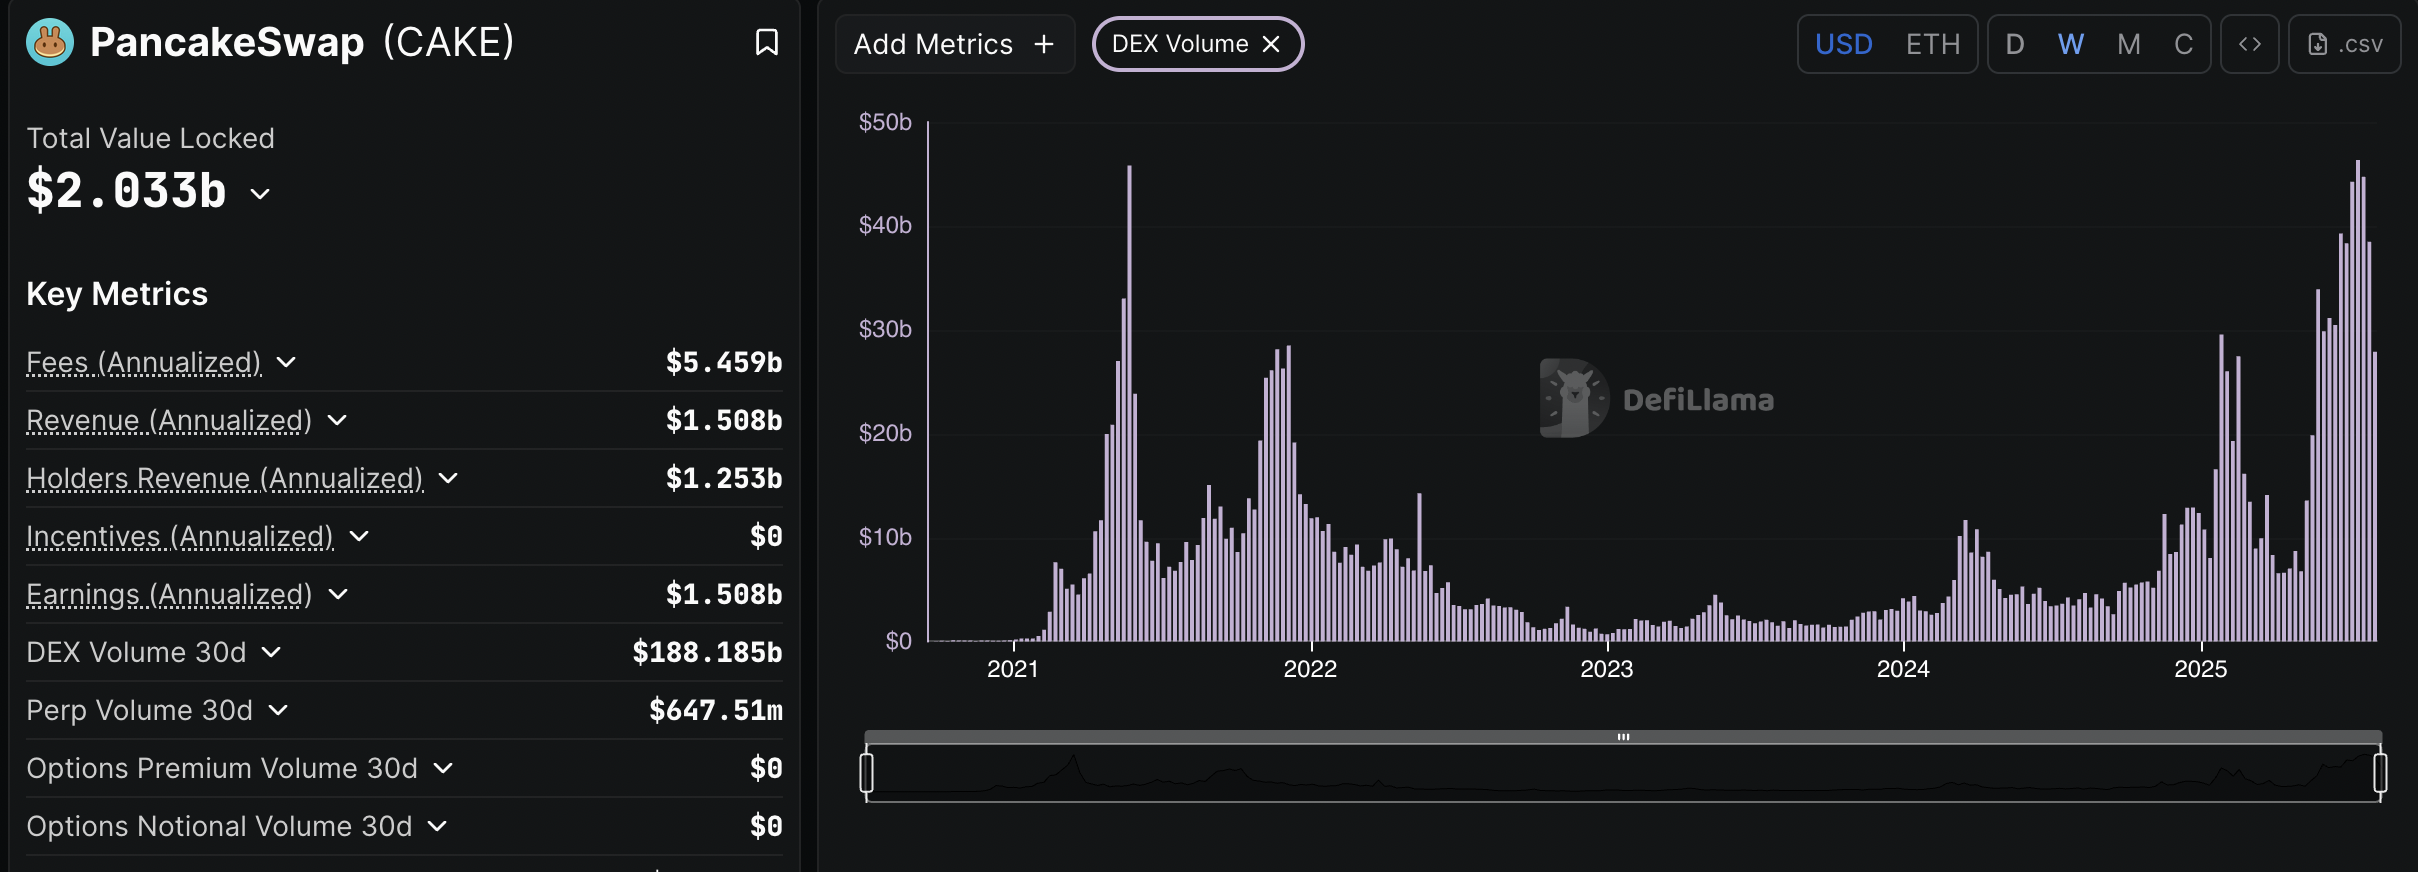Select cumulative (C) chart grouping

pyautogui.click(x=2184, y=44)
